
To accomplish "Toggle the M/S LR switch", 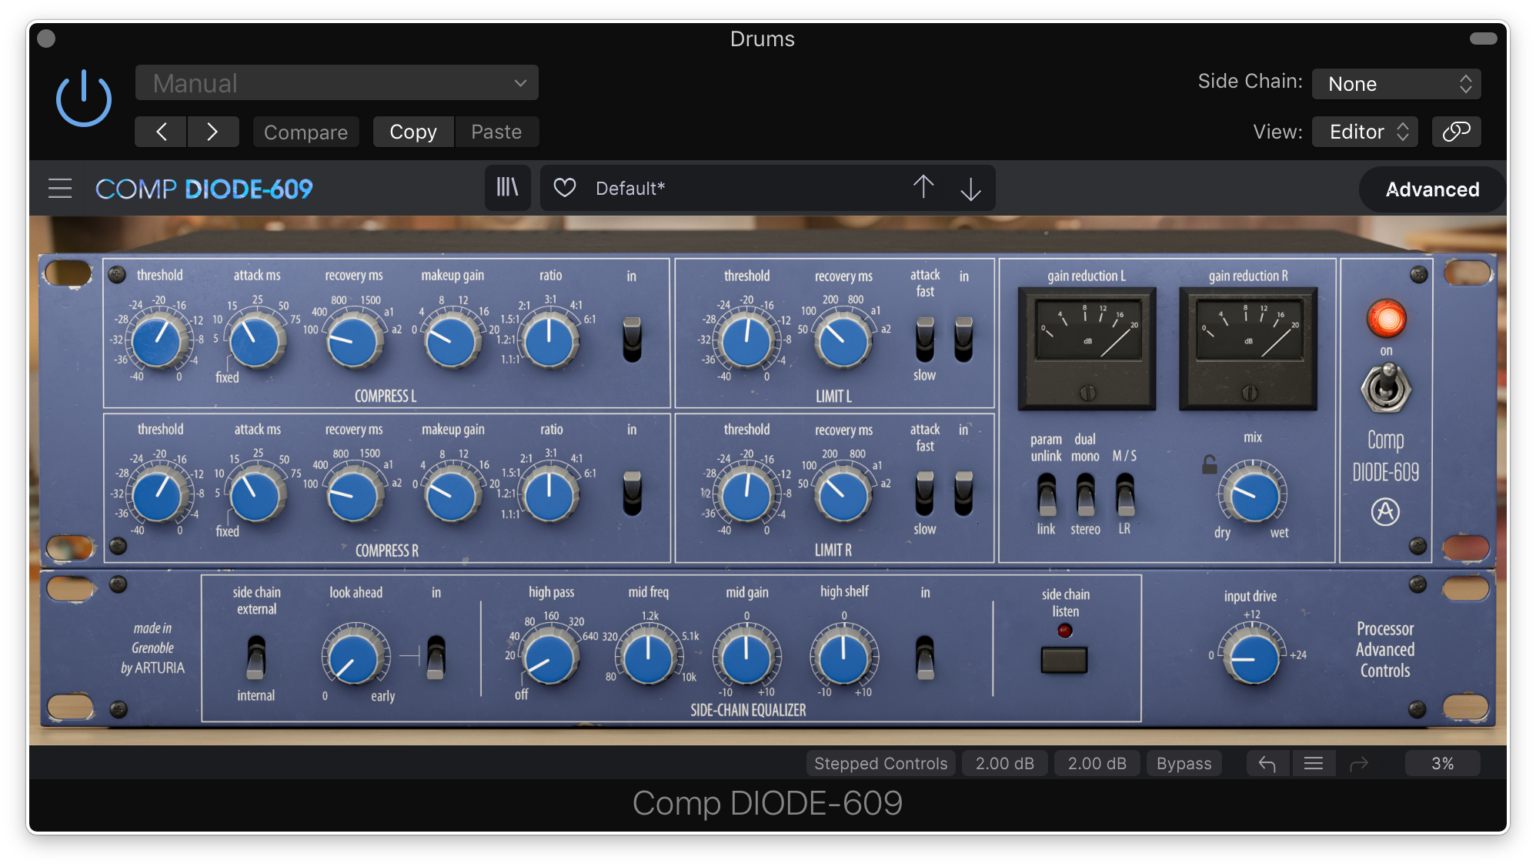I will tap(1125, 494).
